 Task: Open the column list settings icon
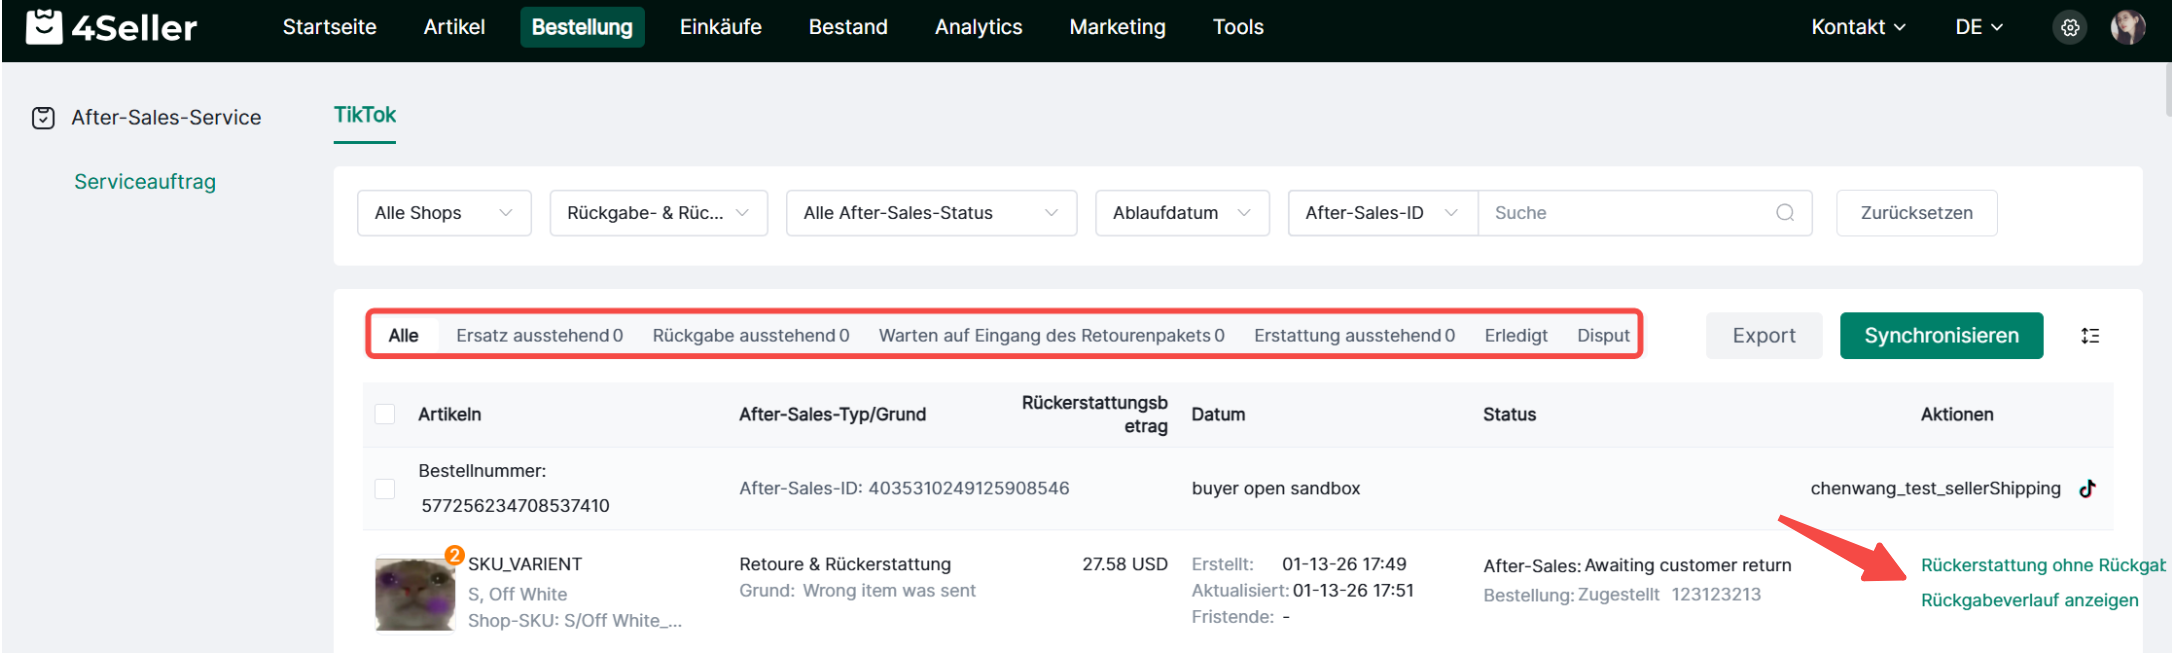[2090, 336]
